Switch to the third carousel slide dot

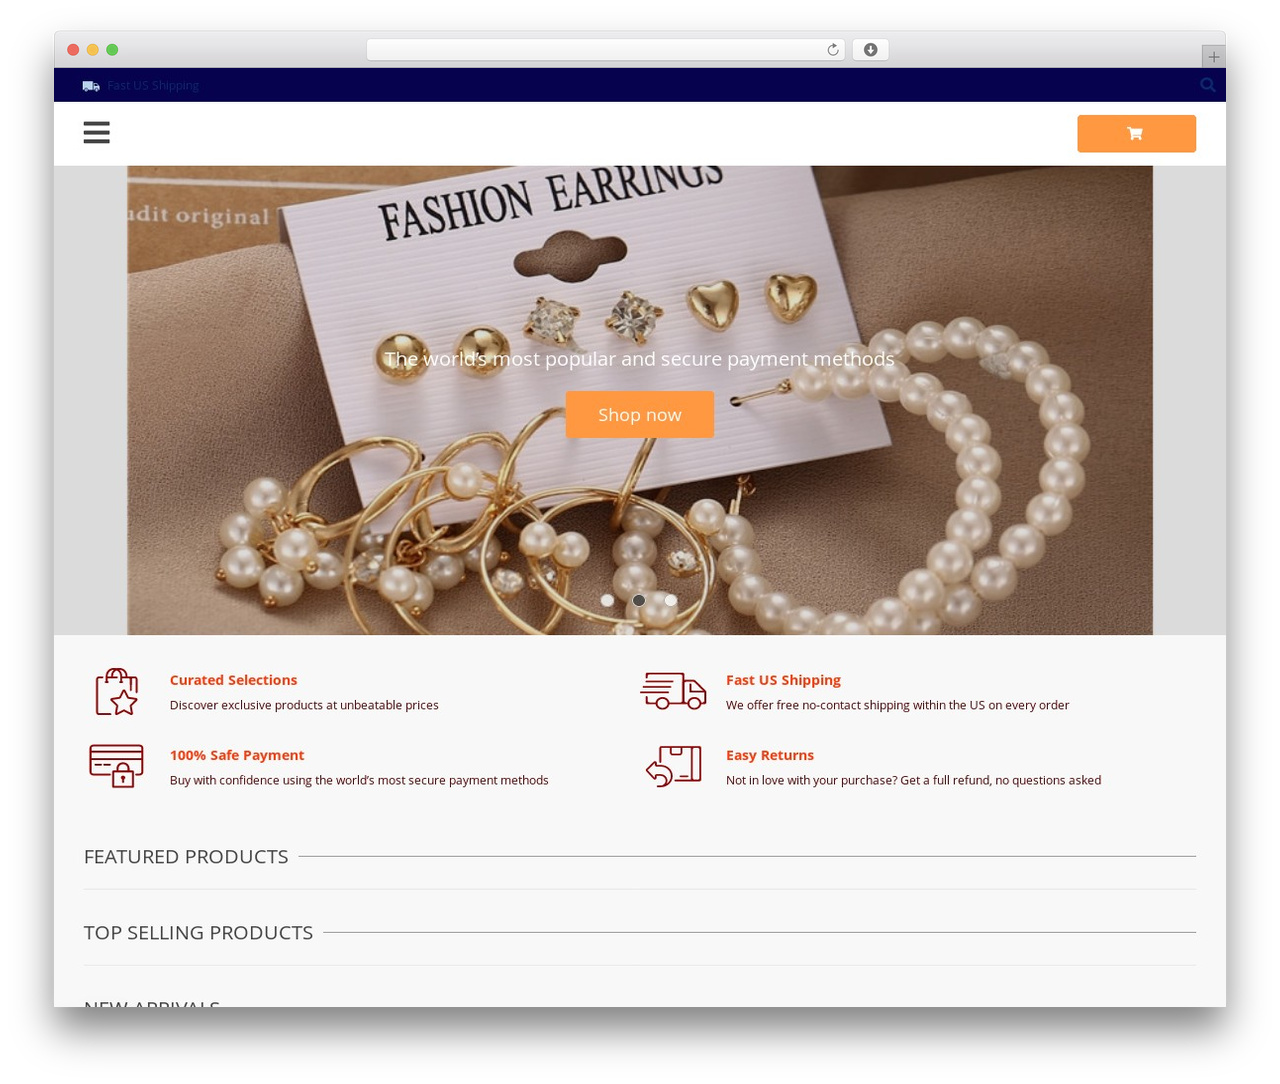(671, 600)
